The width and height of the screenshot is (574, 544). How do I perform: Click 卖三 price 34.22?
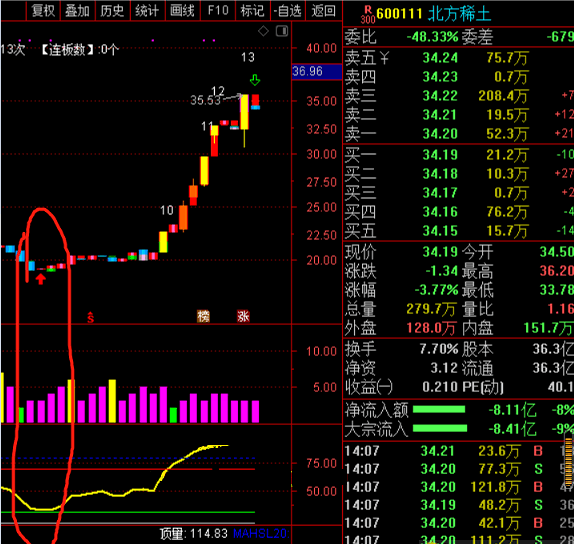440,96
